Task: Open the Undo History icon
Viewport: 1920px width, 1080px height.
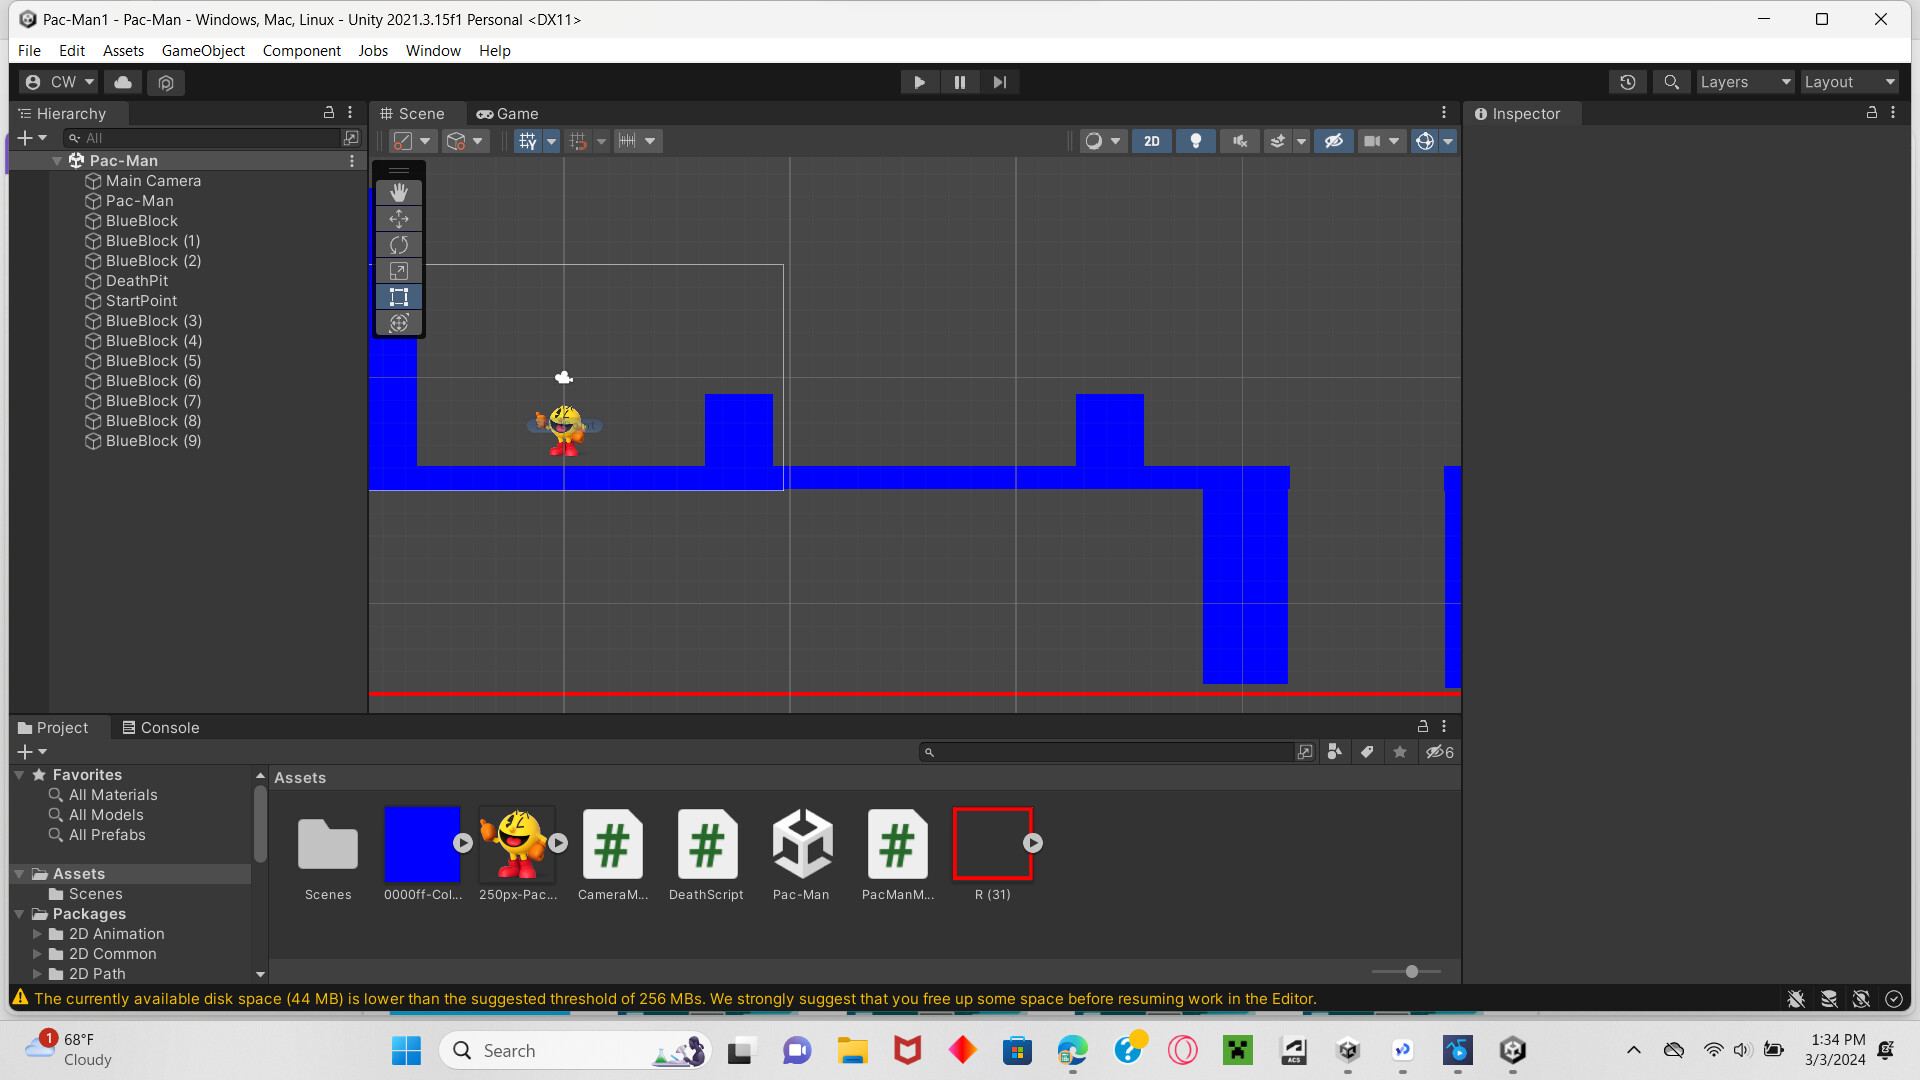Action: click(1628, 82)
